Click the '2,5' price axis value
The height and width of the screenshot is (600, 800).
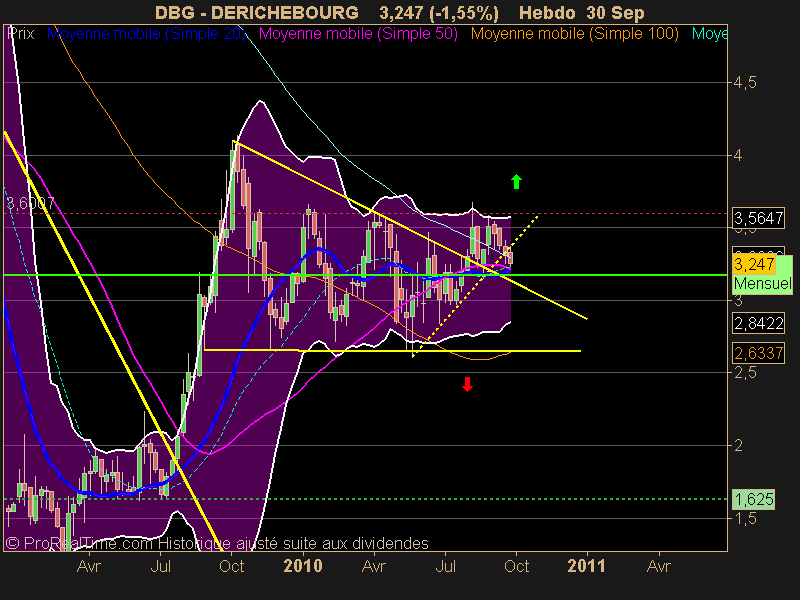coord(745,373)
